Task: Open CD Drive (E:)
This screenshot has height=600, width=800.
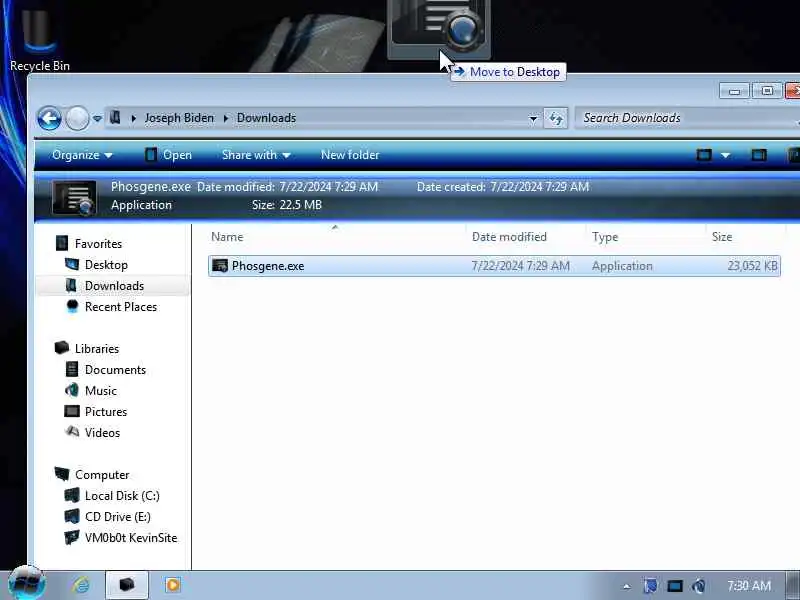Action: pos(117,516)
